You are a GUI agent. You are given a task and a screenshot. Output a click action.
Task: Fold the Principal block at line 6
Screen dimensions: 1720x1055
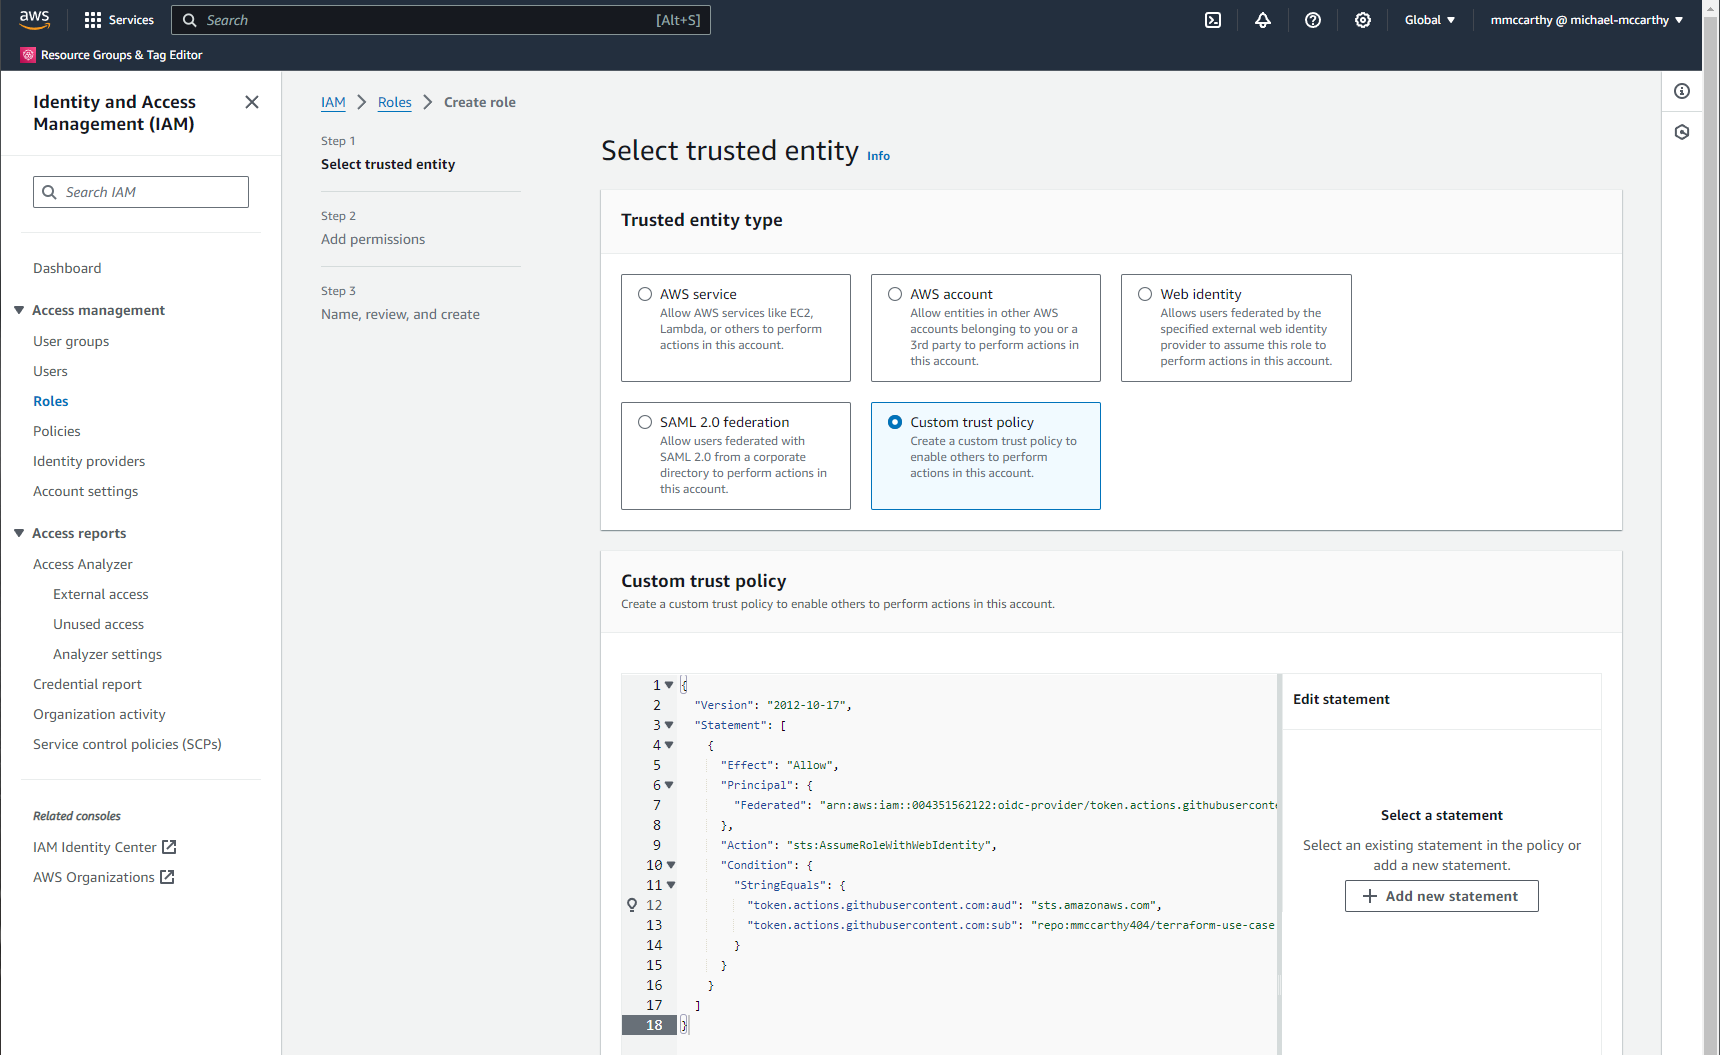[669, 785]
